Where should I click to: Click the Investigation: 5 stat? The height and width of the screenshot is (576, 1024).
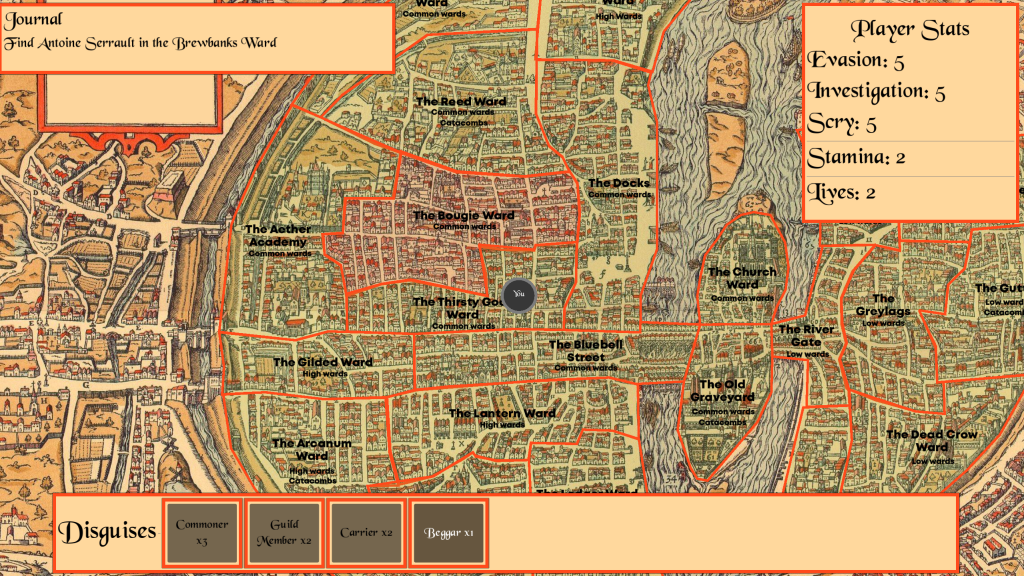click(x=876, y=91)
